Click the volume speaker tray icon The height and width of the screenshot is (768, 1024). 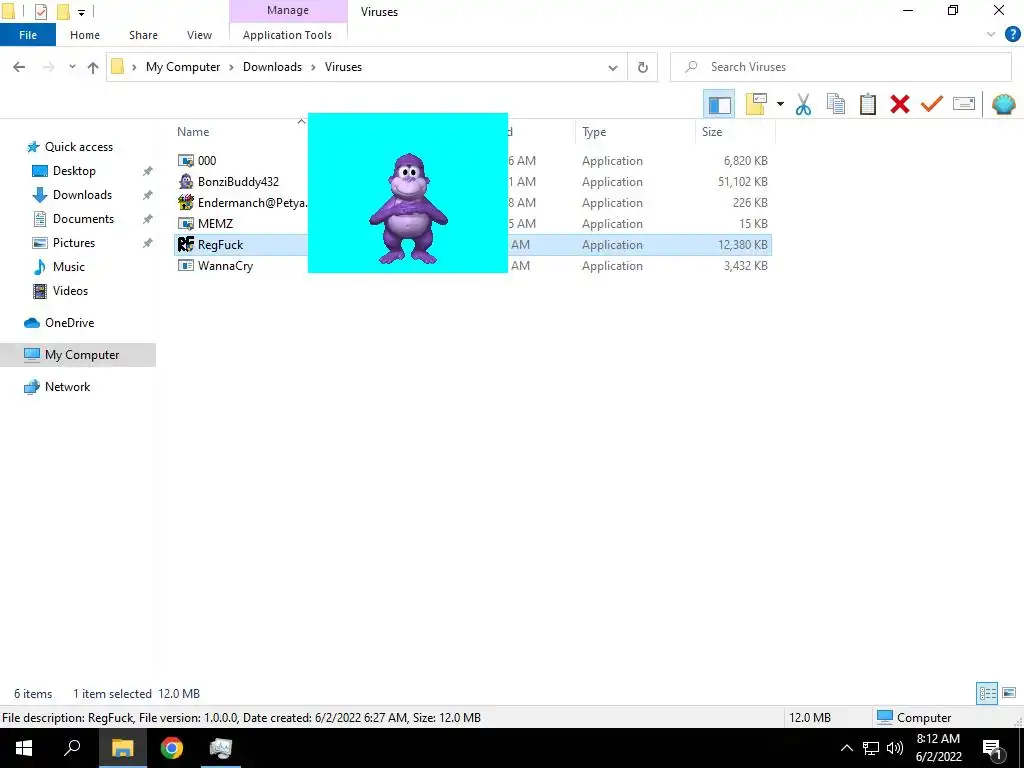pyautogui.click(x=895, y=748)
